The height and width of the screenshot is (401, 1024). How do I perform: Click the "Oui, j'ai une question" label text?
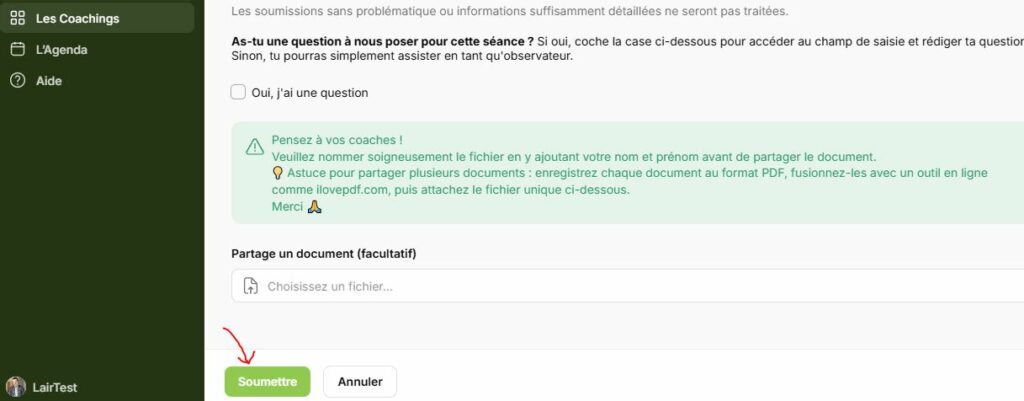(310, 93)
